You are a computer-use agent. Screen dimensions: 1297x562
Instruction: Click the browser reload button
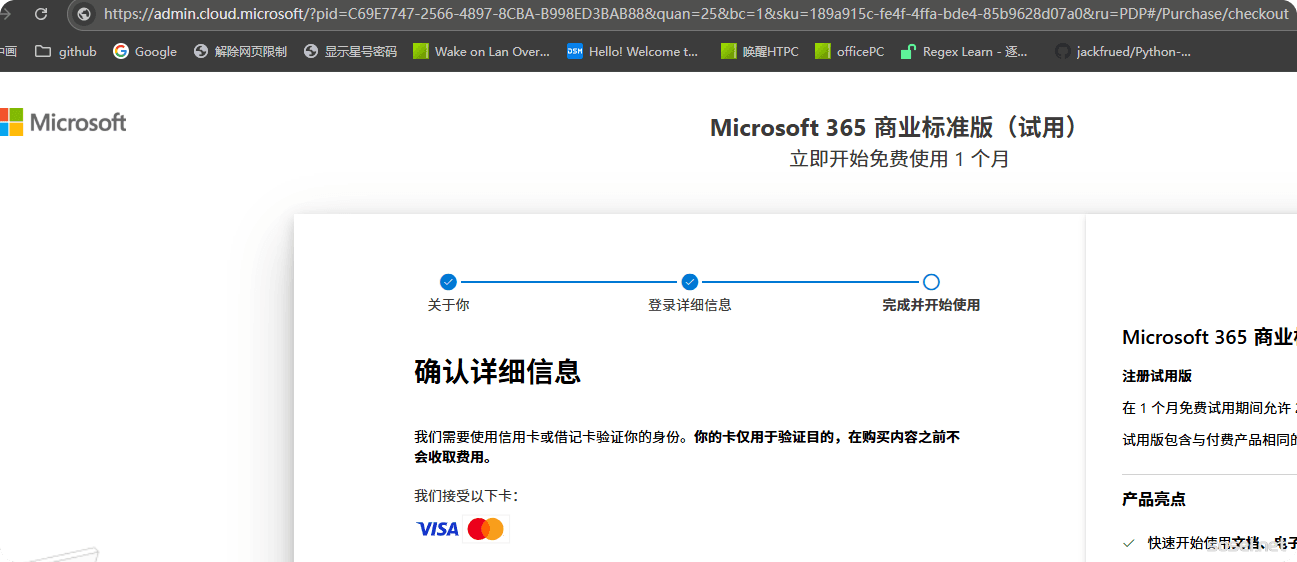[x=41, y=14]
